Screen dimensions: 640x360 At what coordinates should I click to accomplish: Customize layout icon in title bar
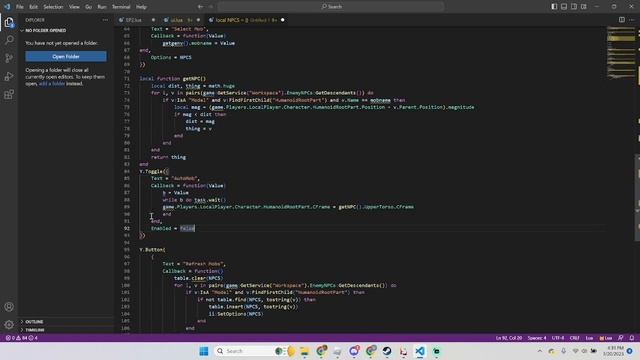584,7
